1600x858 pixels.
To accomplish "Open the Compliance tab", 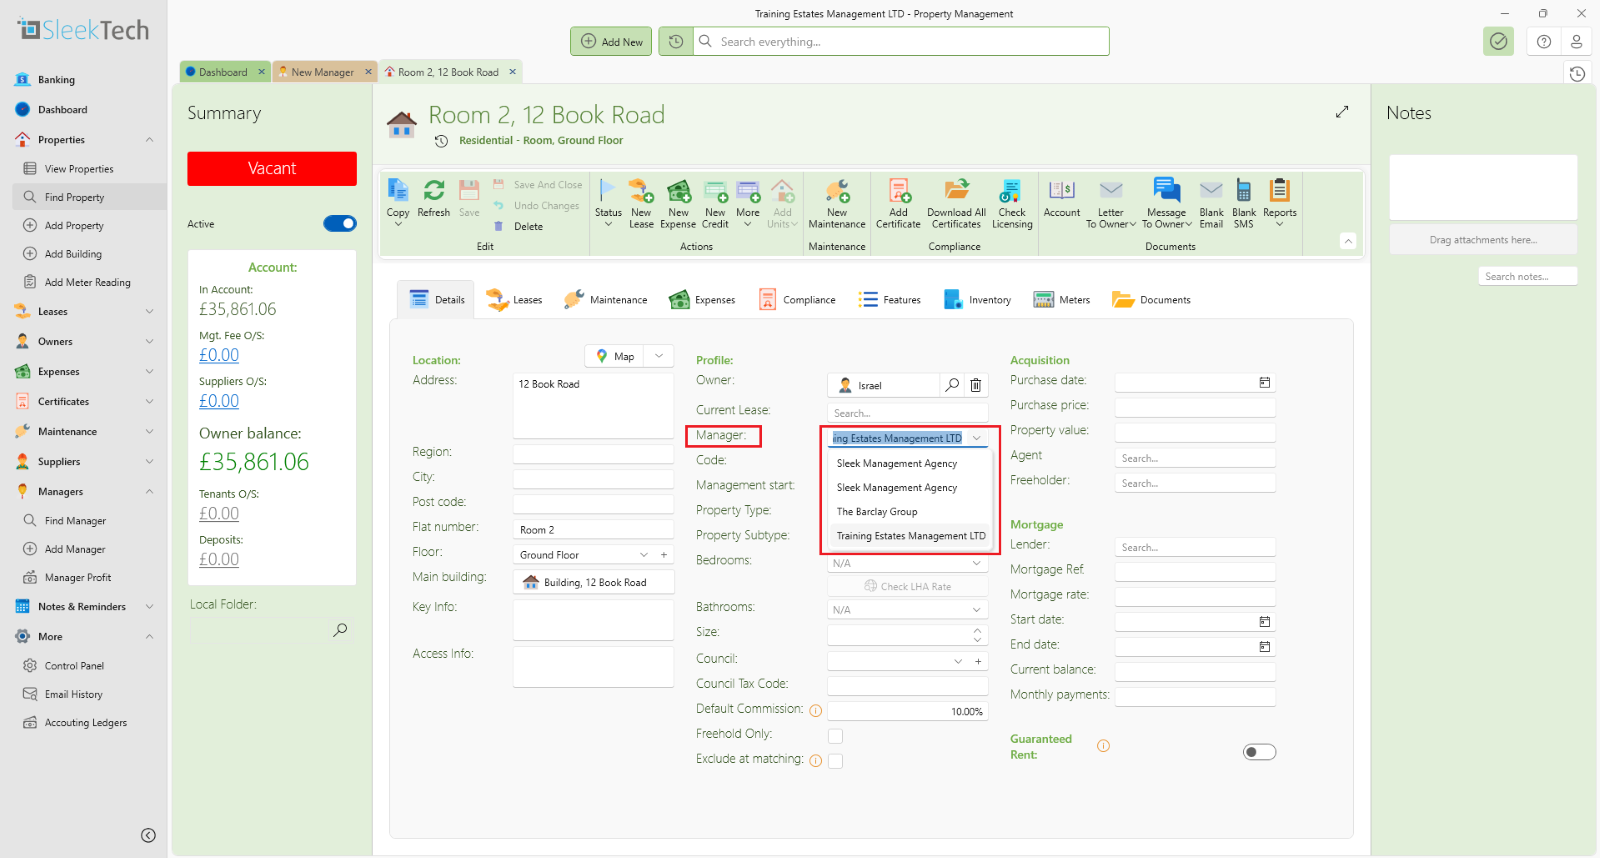I will tap(797, 300).
